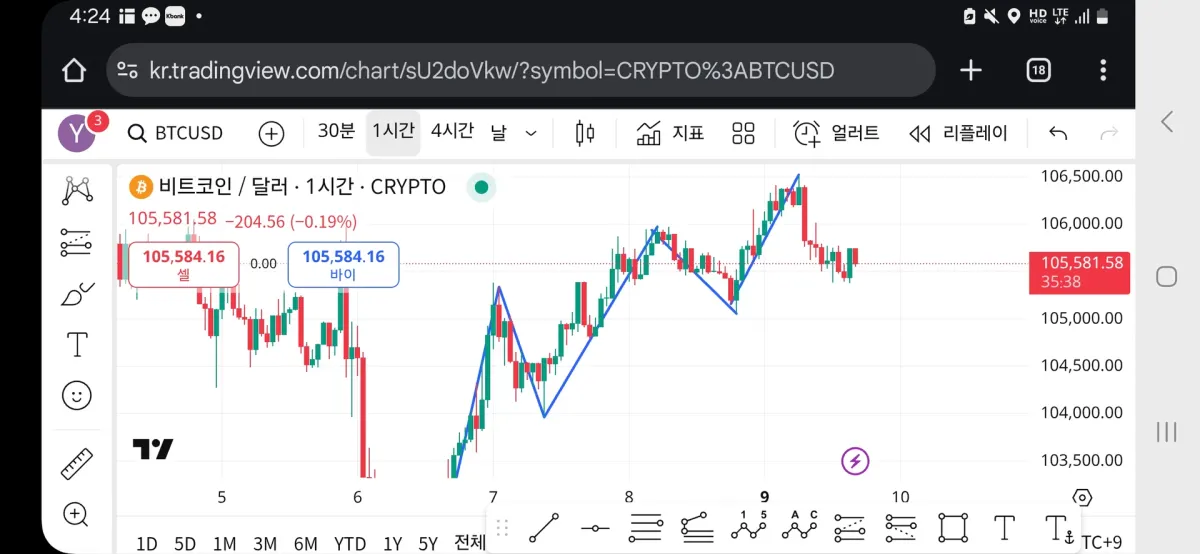Switch to the 4시간 timeframe
Screen dimensions: 1200x554
coord(452,132)
